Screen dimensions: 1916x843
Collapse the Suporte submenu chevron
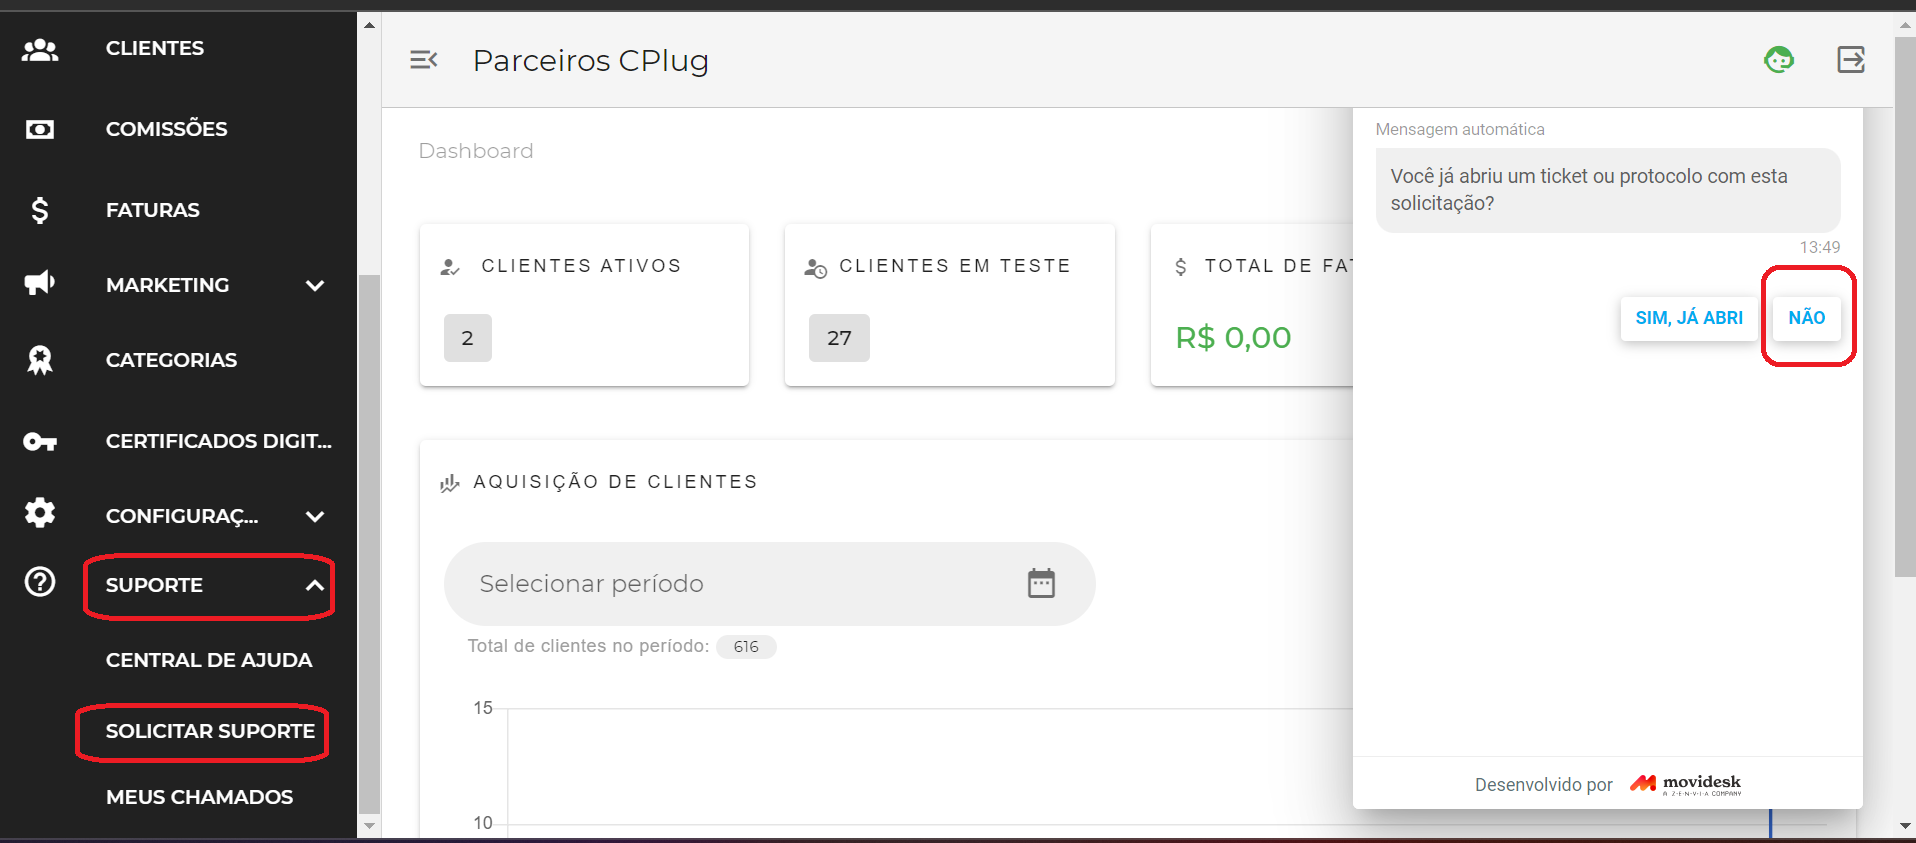(315, 586)
